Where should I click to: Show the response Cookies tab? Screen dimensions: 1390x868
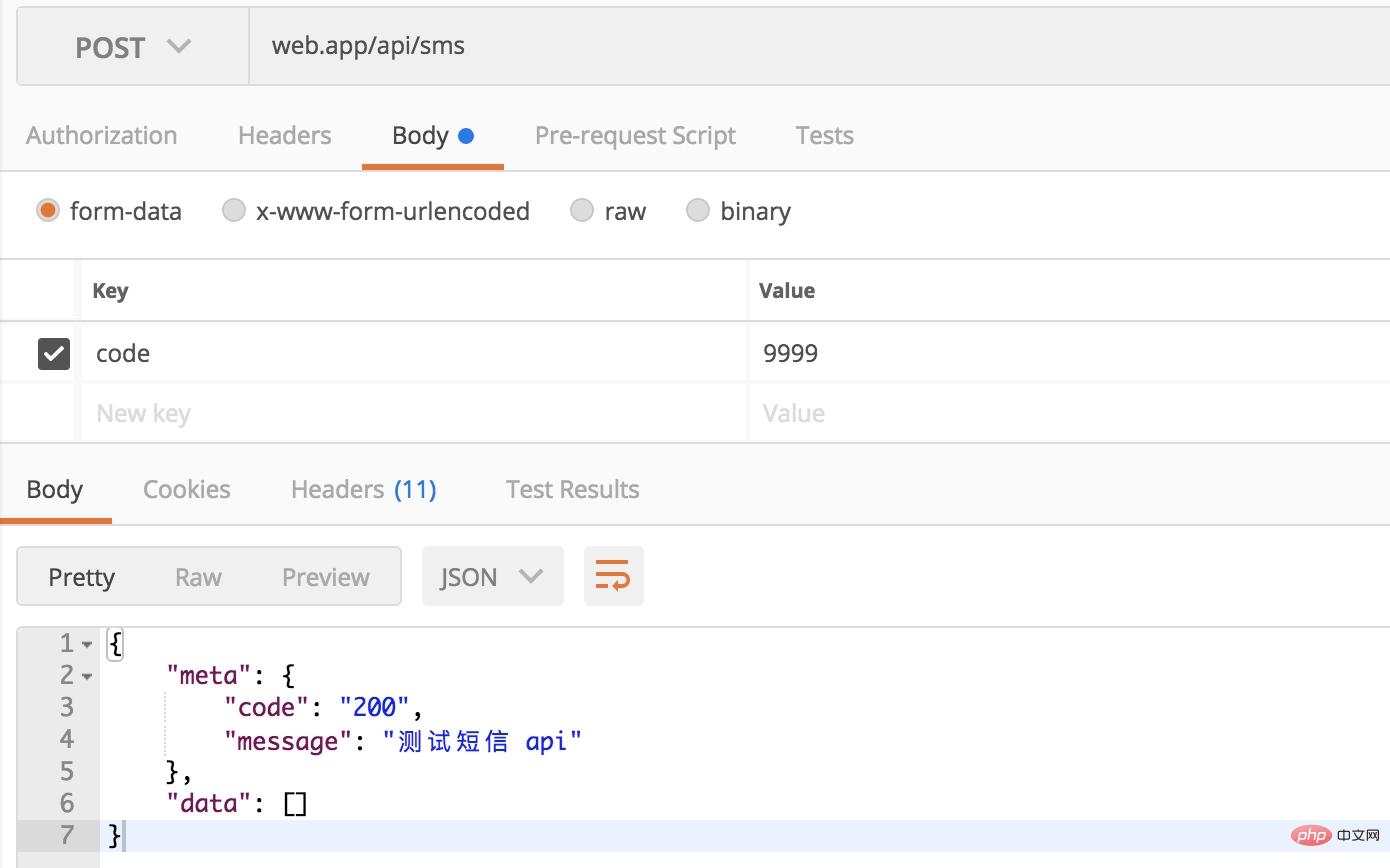click(x=186, y=489)
